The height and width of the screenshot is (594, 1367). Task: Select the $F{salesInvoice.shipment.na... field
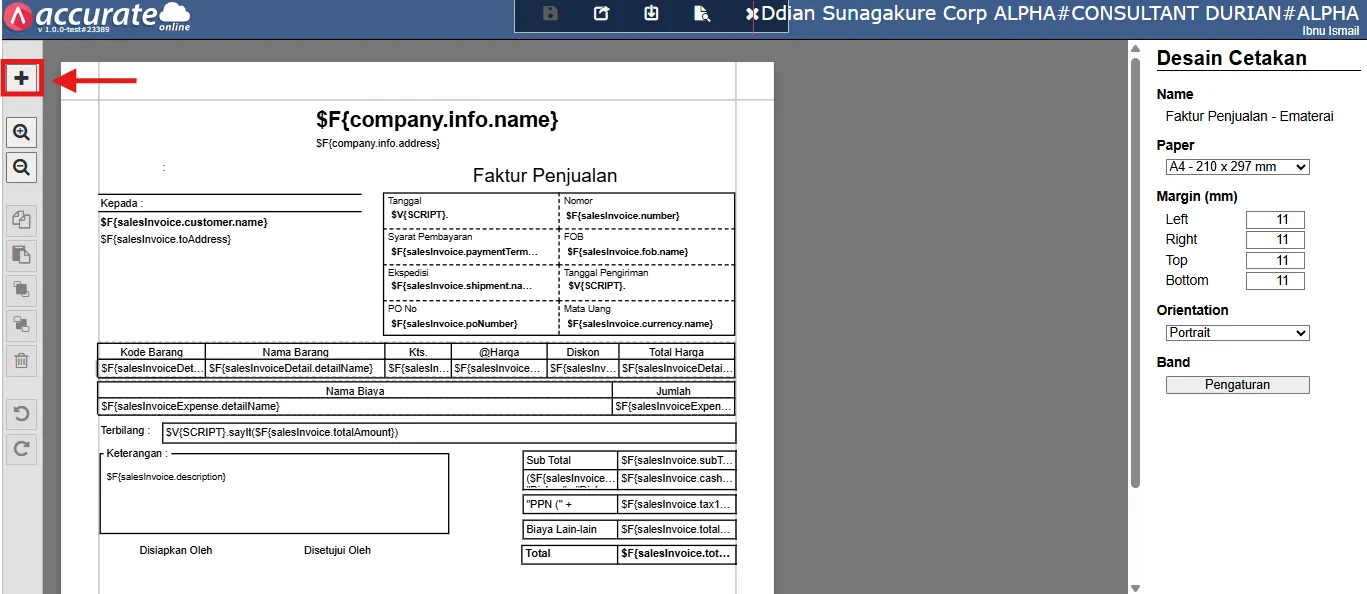pos(462,286)
